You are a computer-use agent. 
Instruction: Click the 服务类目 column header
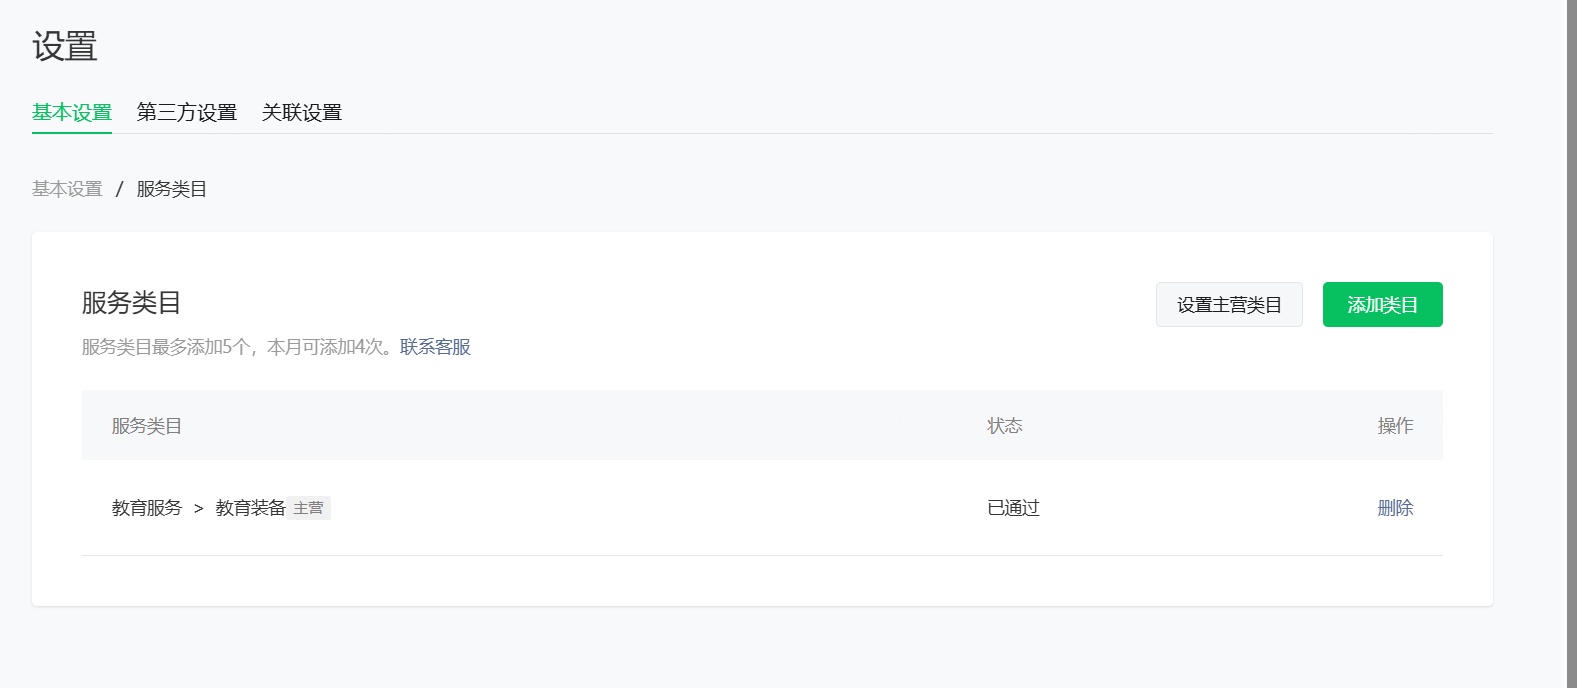click(x=147, y=426)
